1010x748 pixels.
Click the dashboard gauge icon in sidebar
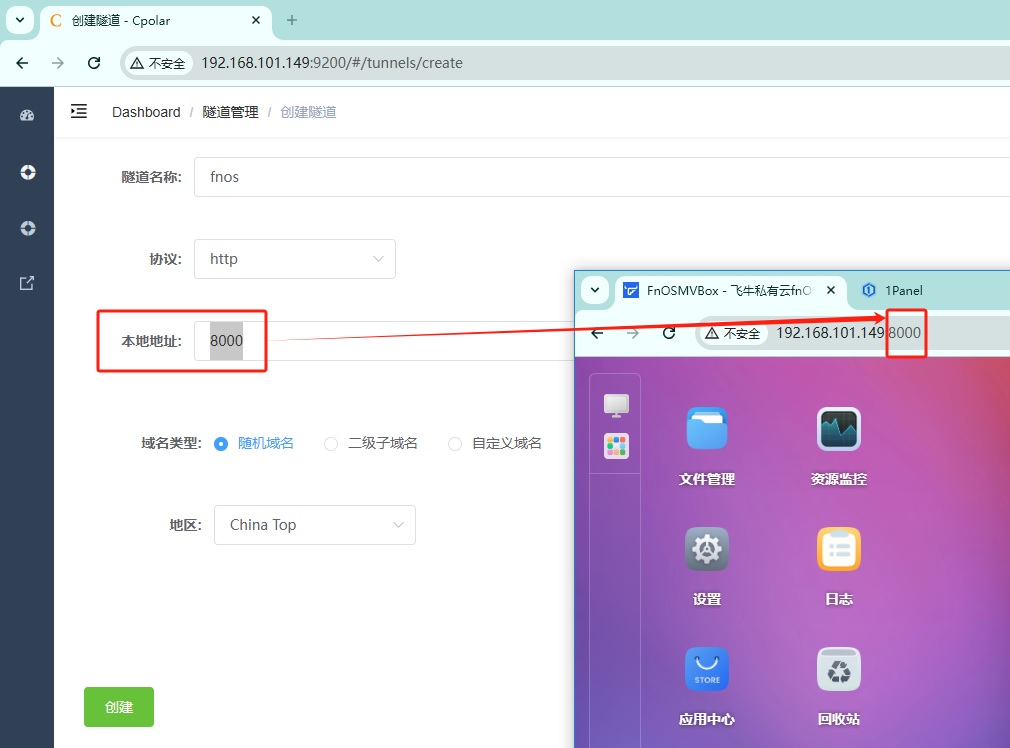(x=27, y=115)
